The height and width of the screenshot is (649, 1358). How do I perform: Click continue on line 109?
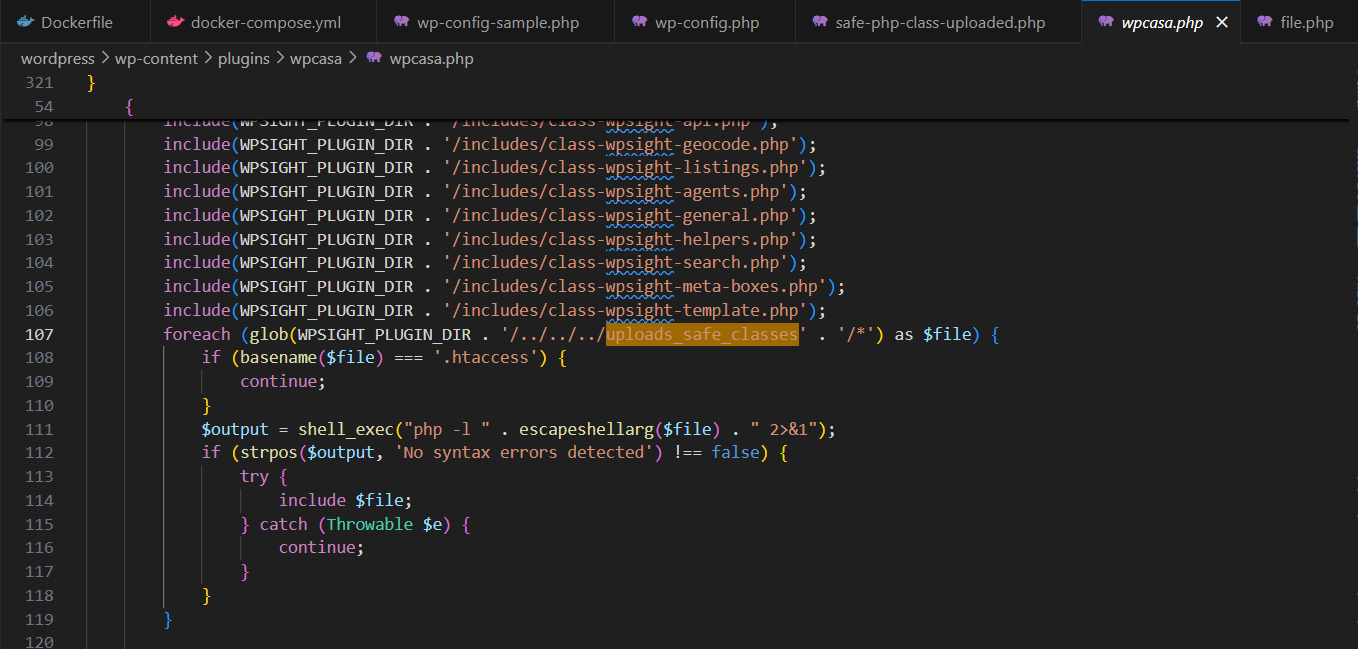pyautogui.click(x=279, y=382)
